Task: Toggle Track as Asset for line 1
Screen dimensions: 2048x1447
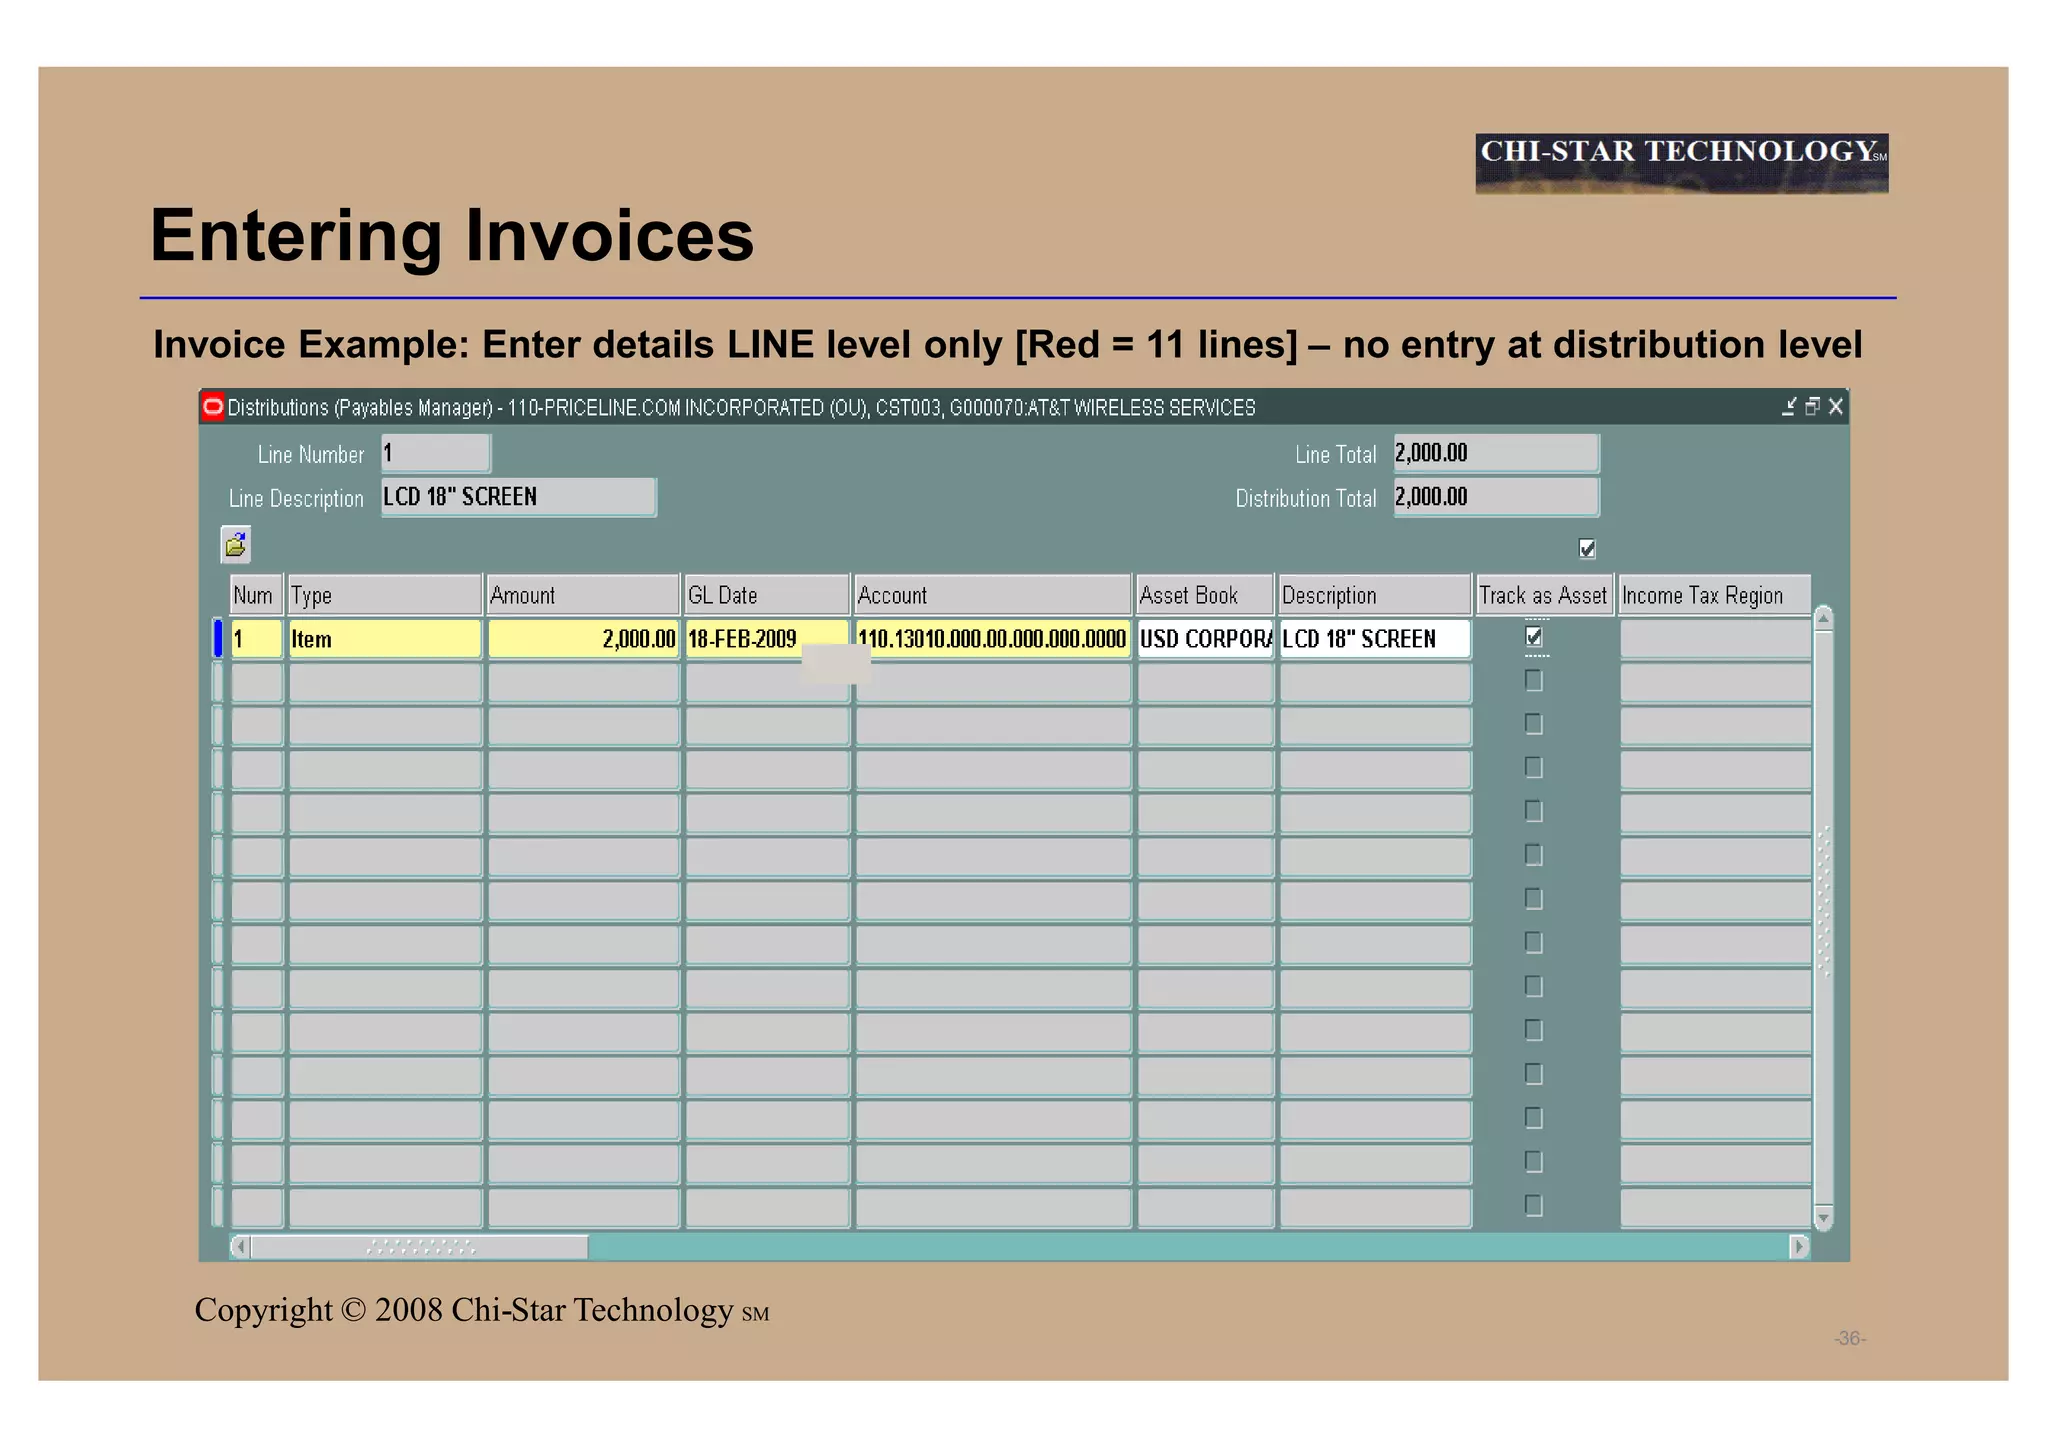Action: pyautogui.click(x=1534, y=637)
